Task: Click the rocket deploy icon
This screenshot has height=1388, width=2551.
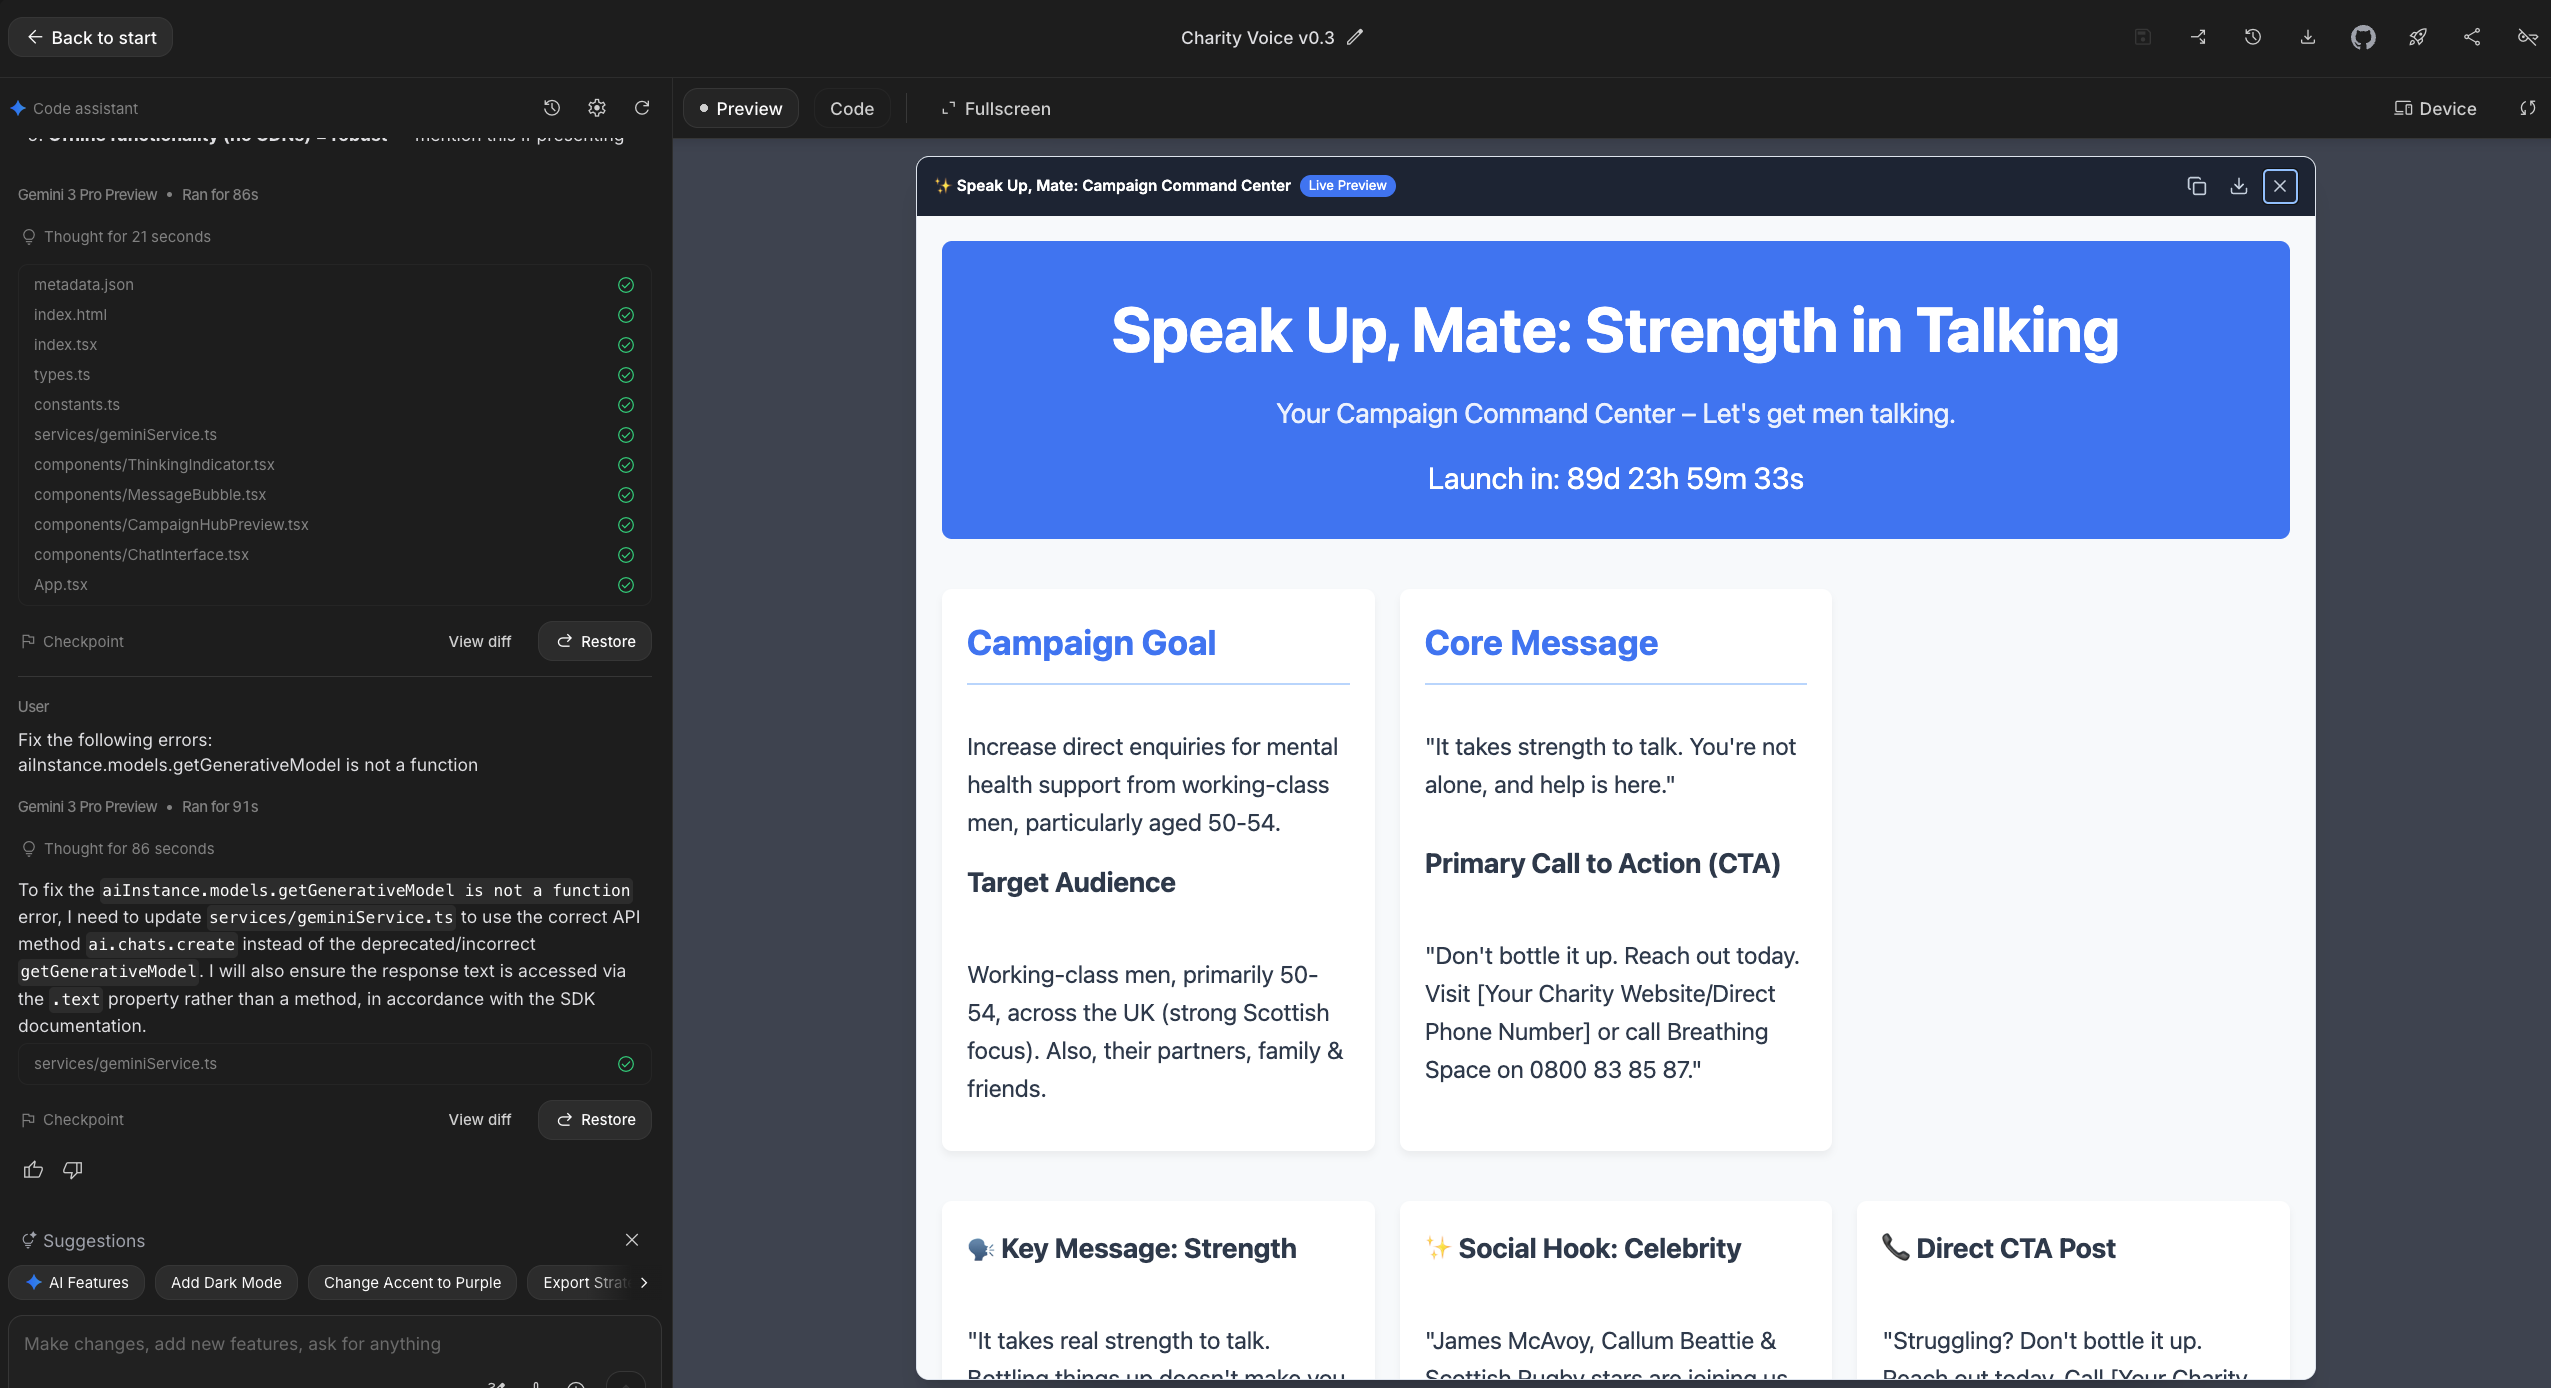Action: click(x=2417, y=37)
